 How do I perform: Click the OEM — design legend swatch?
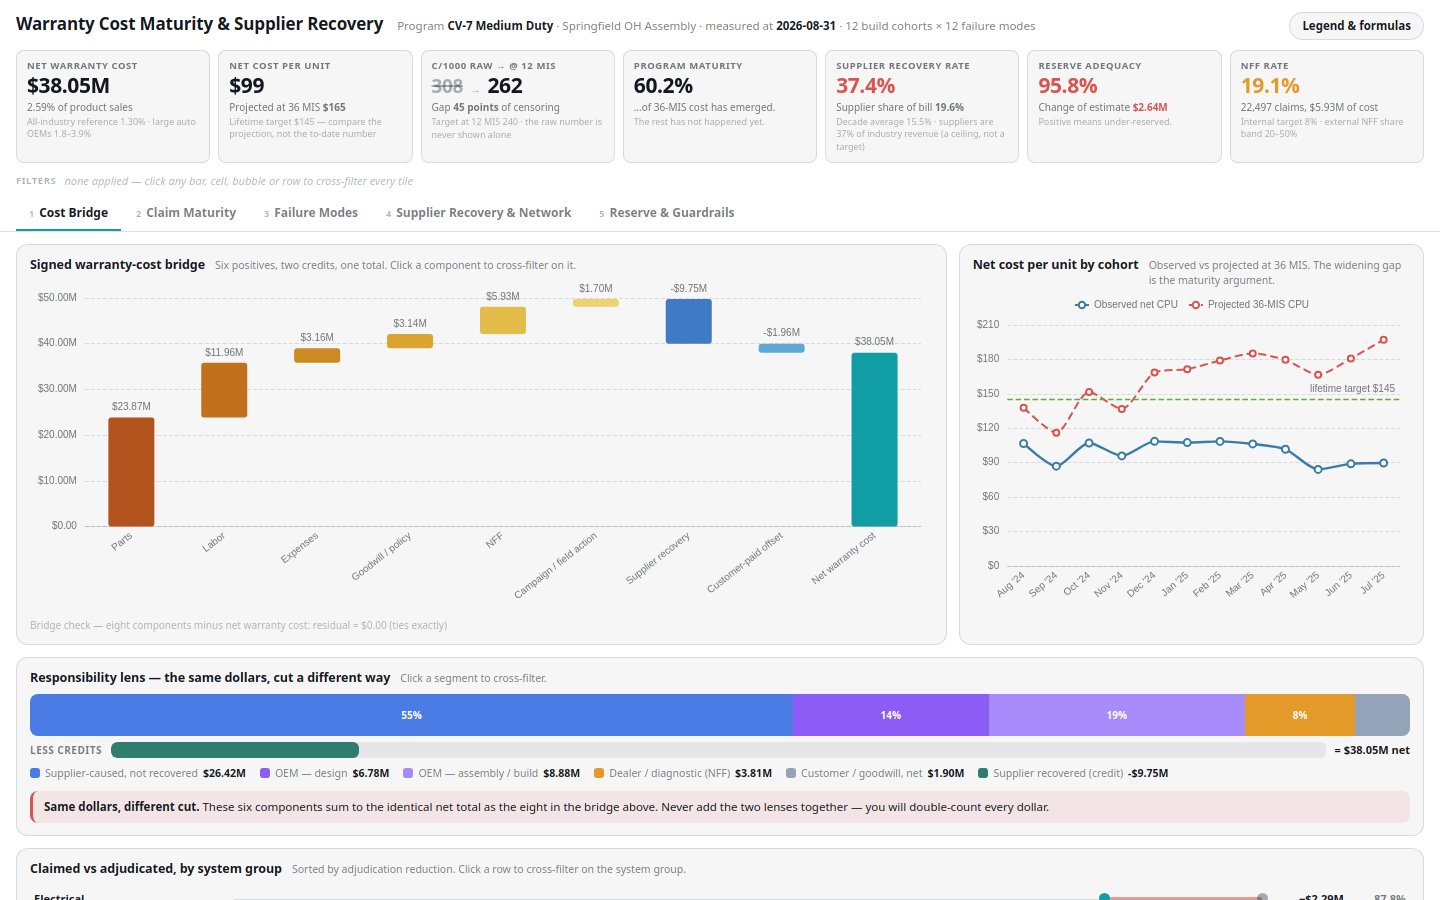(x=265, y=773)
